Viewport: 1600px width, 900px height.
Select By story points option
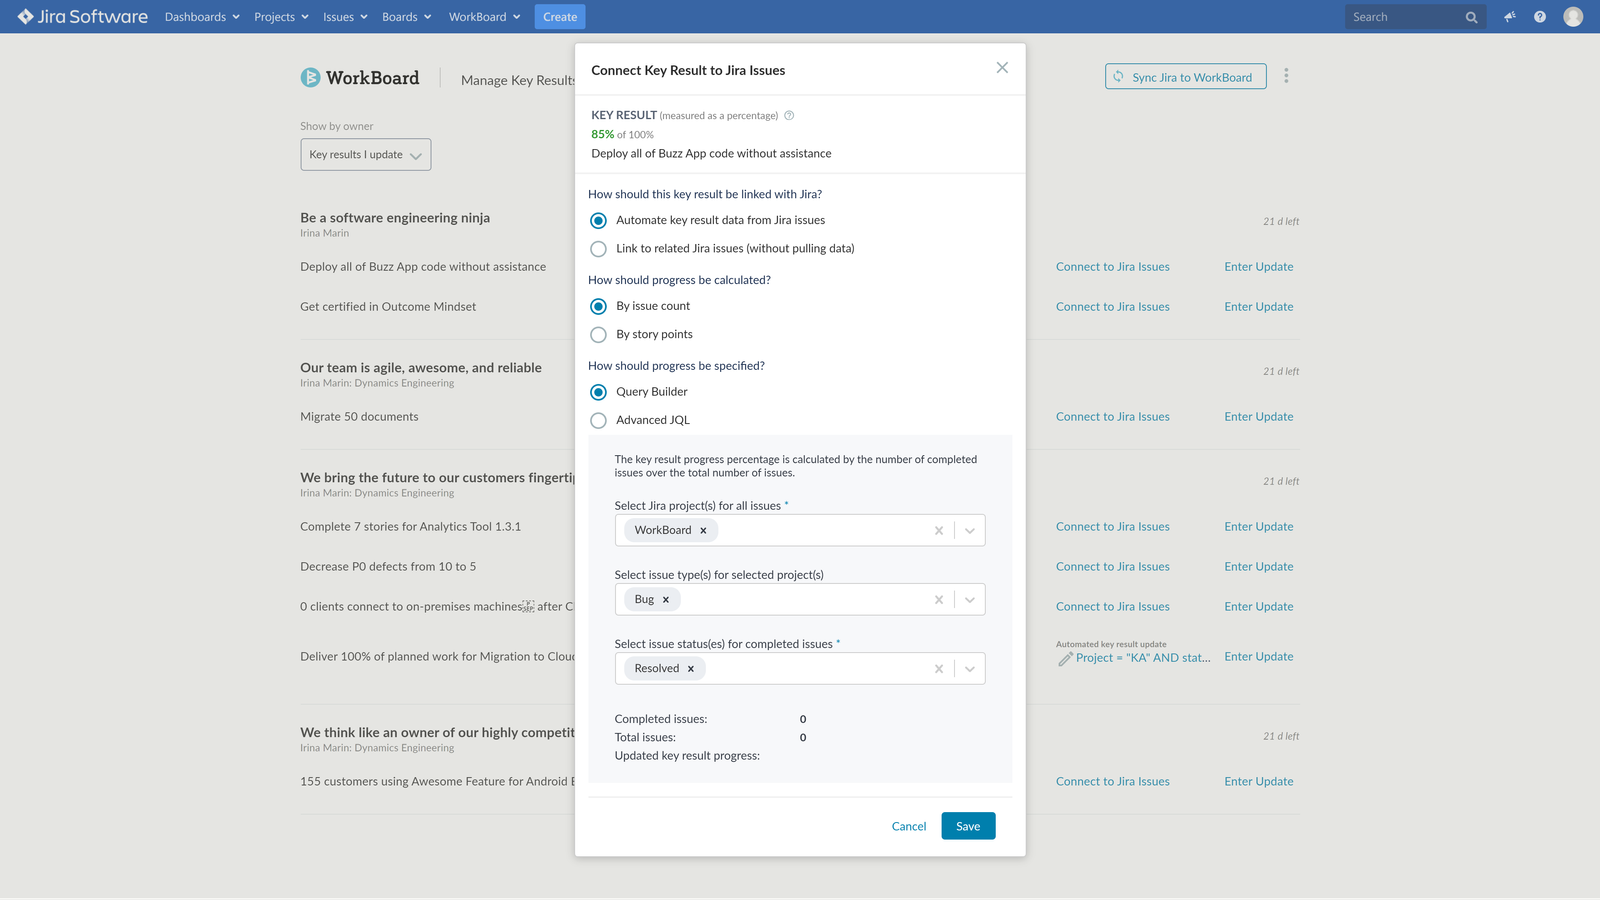598,334
